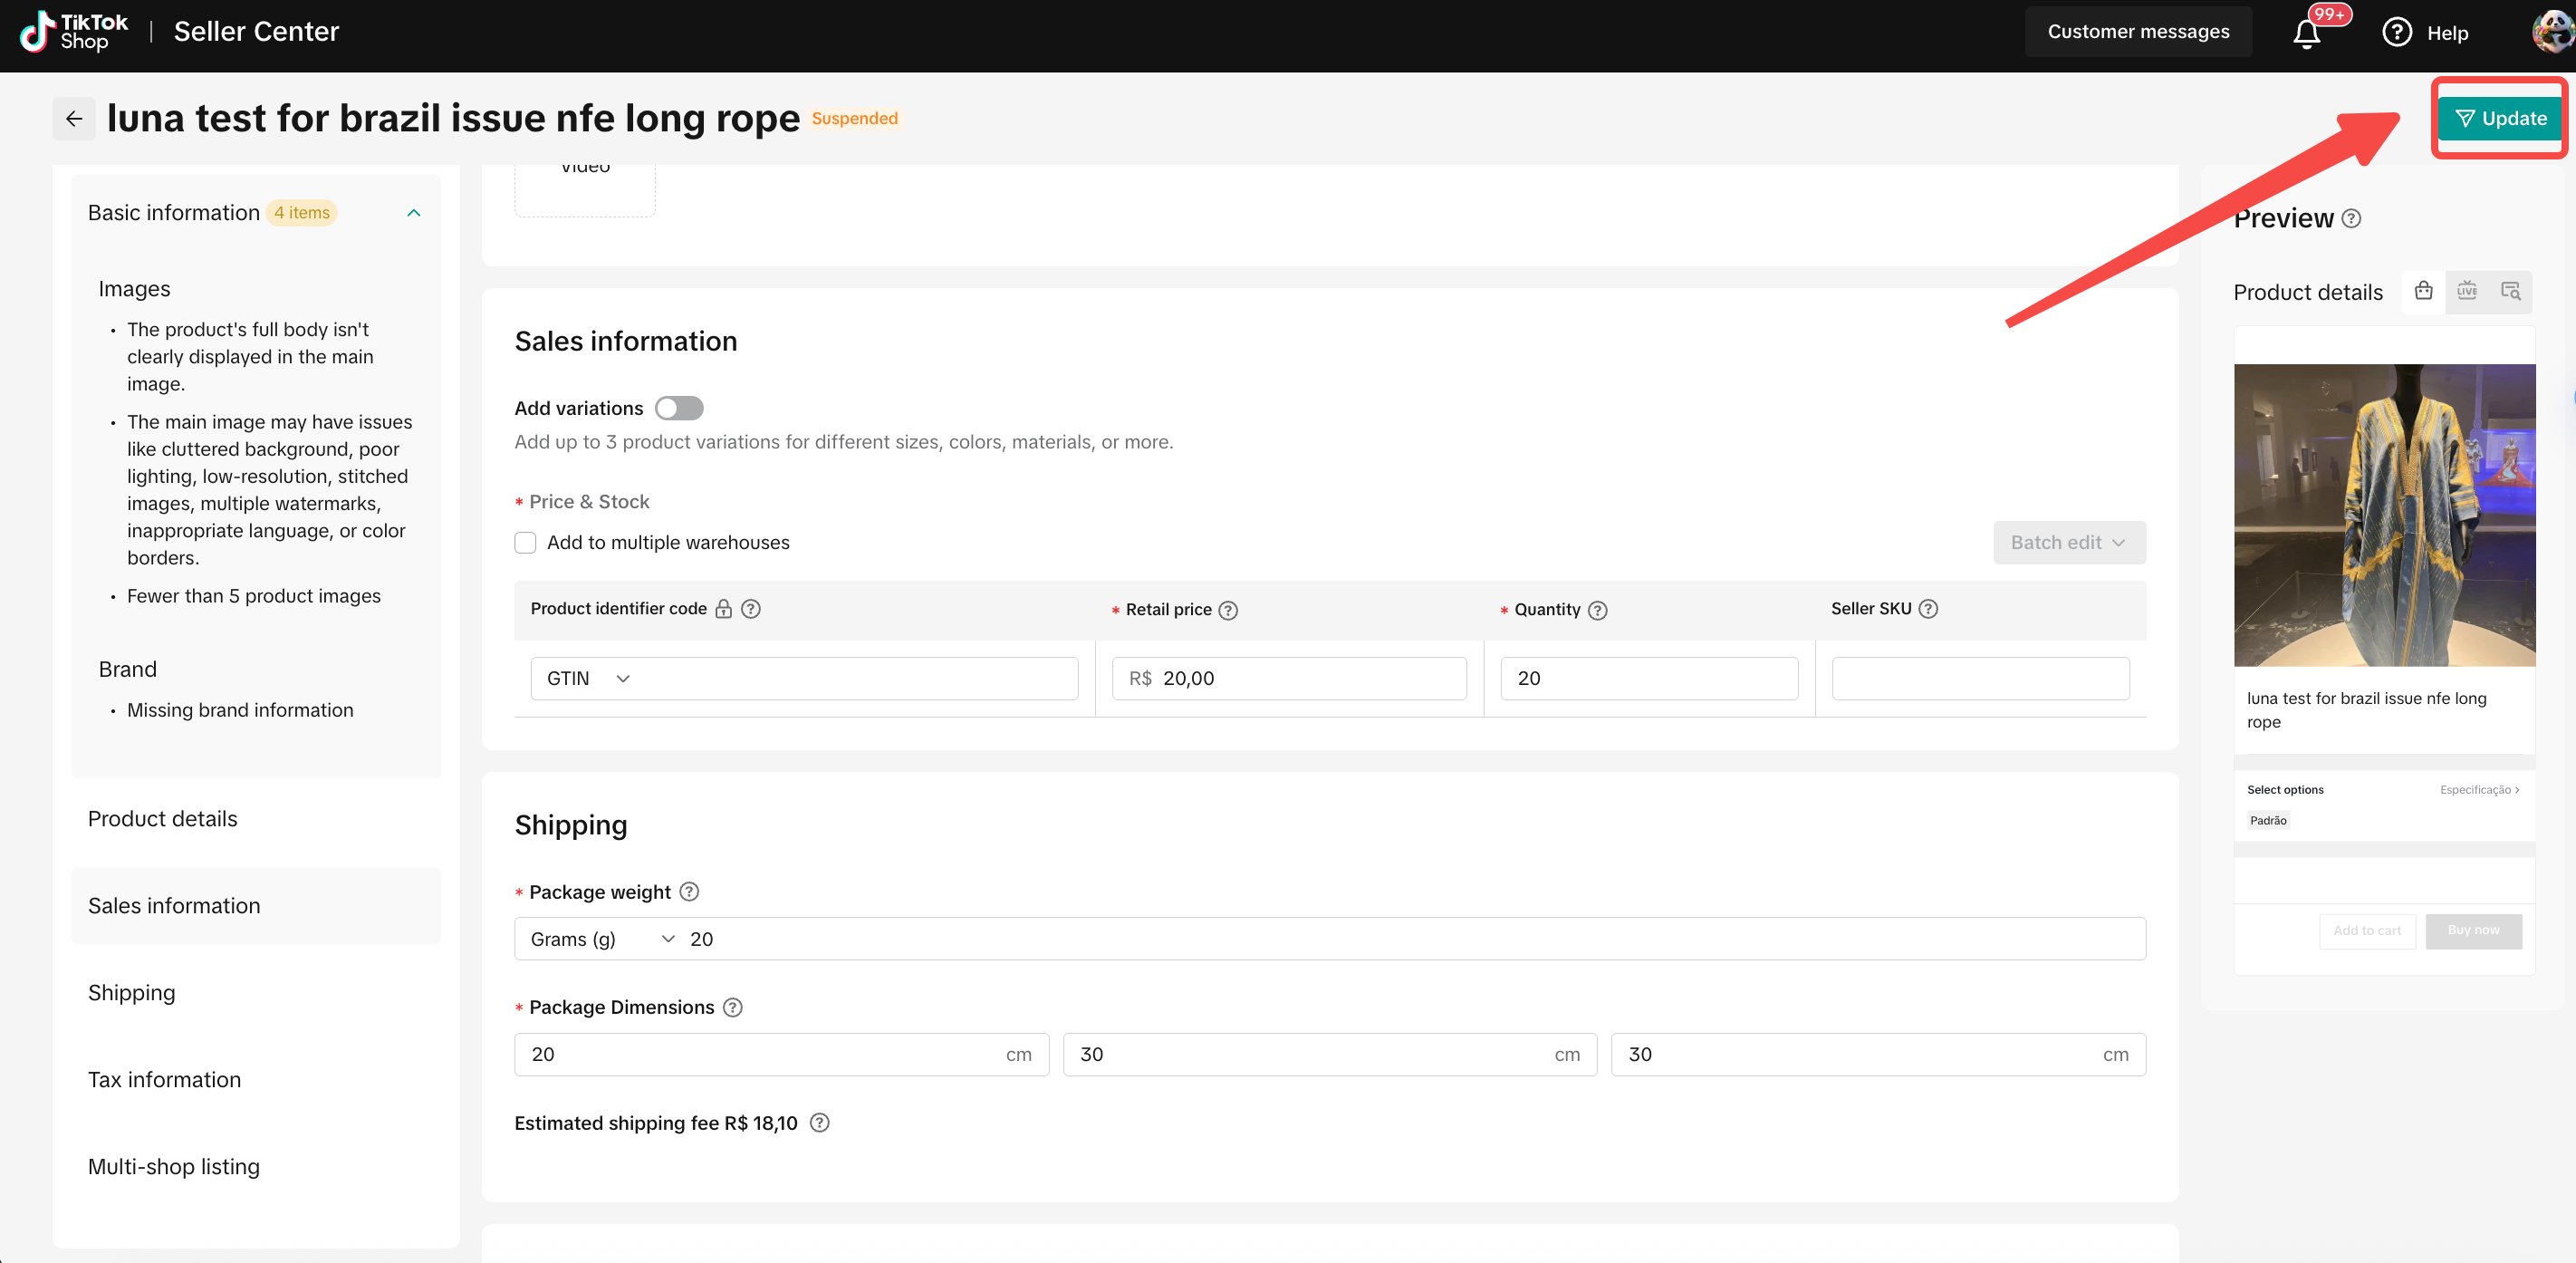Open the user profile avatar
This screenshot has height=1263, width=2576.
[2553, 32]
